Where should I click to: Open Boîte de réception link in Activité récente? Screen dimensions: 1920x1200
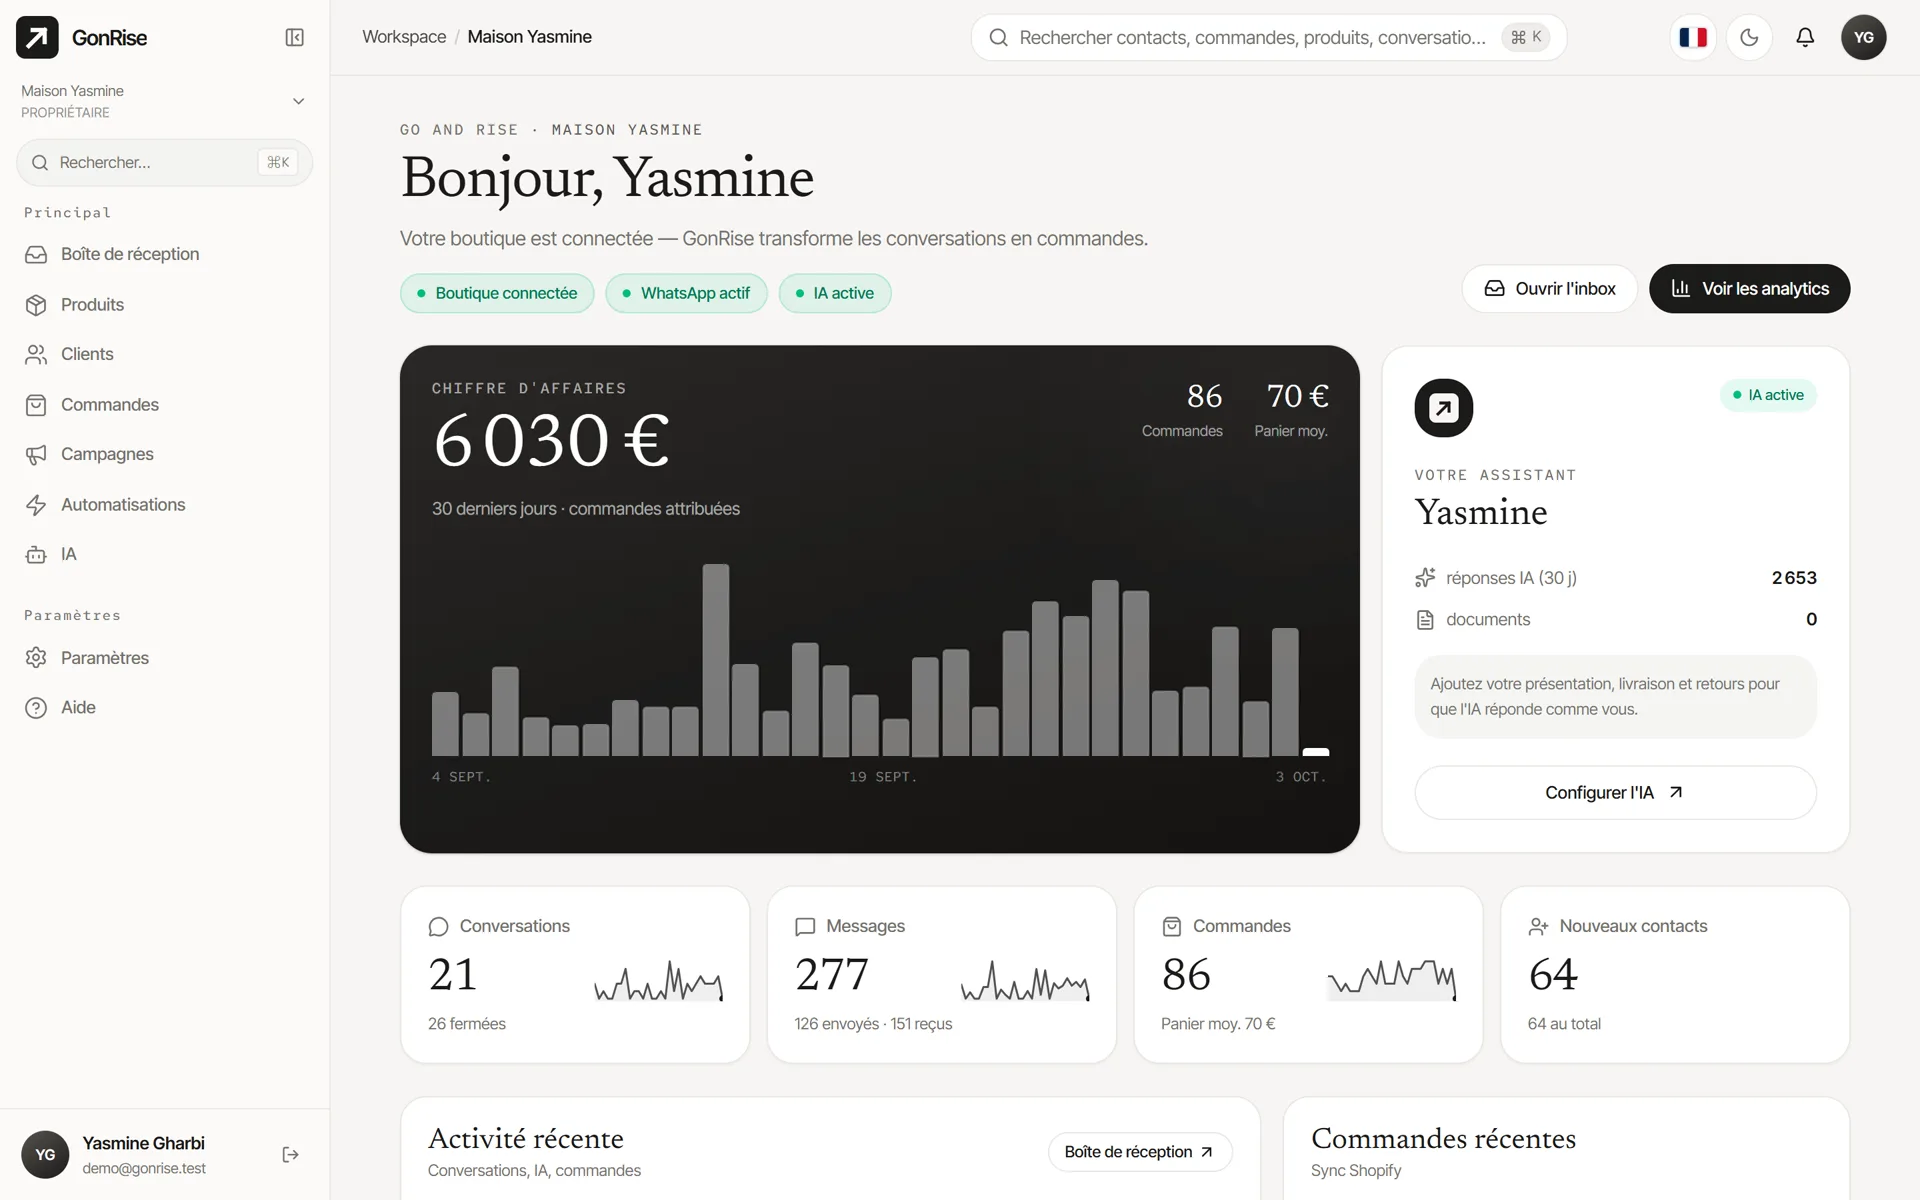point(1140,1152)
